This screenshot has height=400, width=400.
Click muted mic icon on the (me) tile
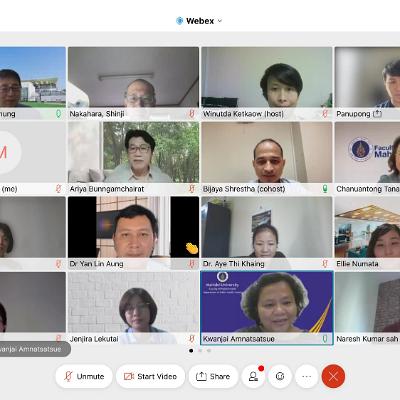click(x=58, y=189)
